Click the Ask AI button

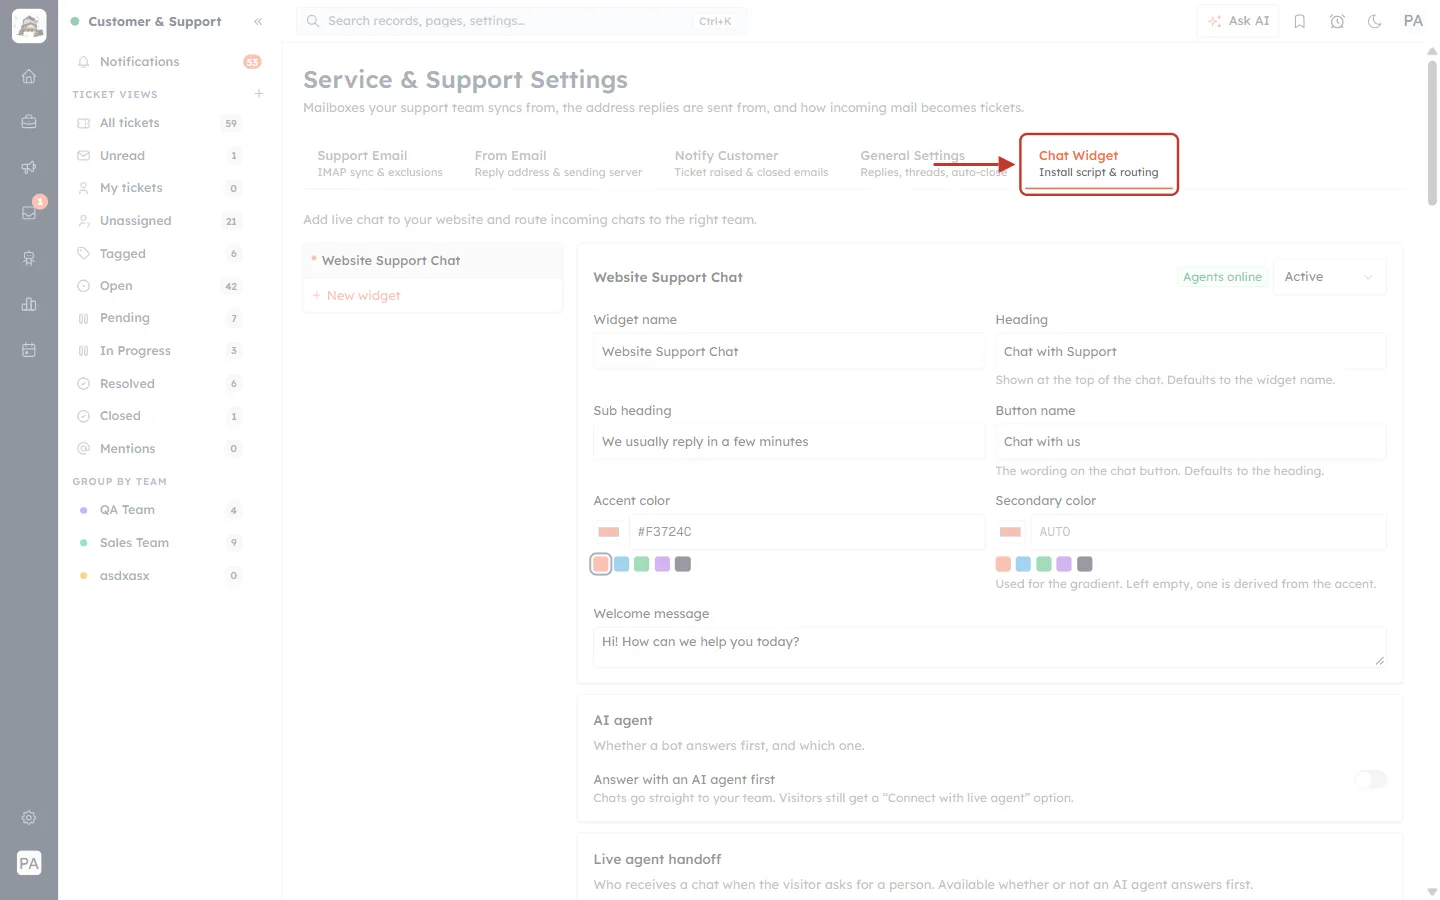pos(1238,21)
